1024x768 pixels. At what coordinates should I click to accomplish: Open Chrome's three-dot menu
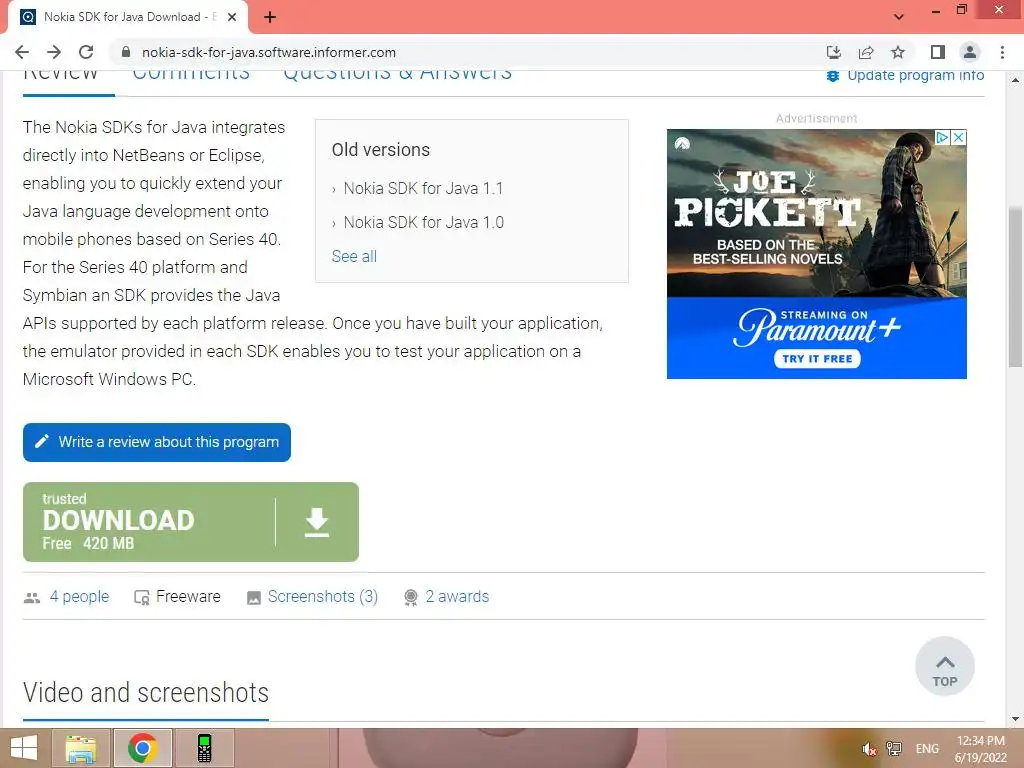(x=1002, y=52)
